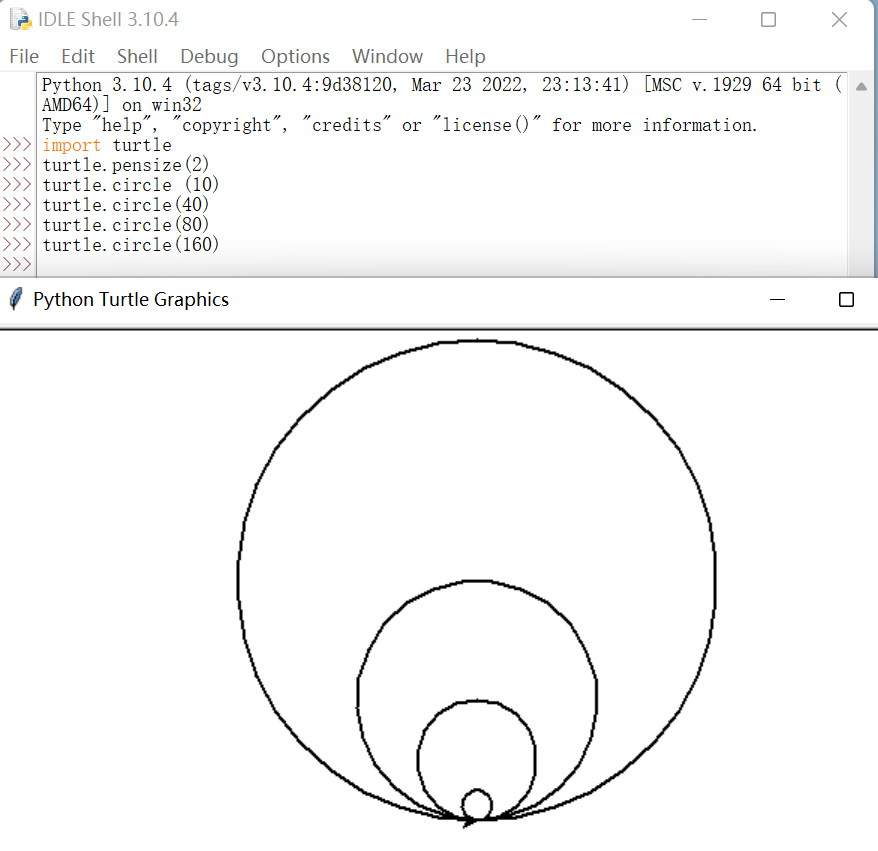Open the File menu
This screenshot has height=851, width=878.
[23, 56]
